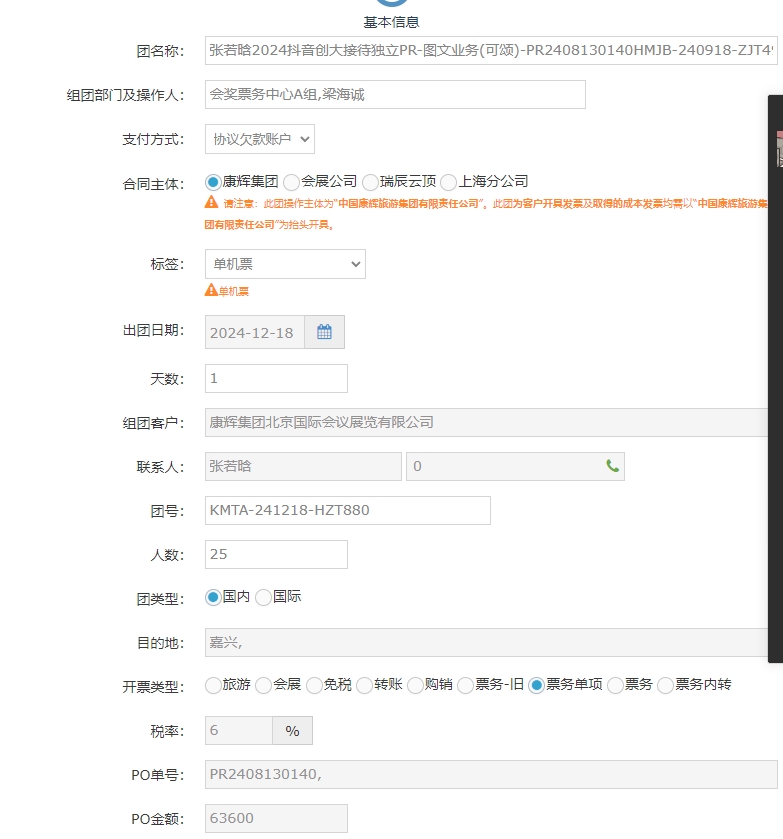Expand the 支付方式 payment method dropdown

click(x=260, y=139)
